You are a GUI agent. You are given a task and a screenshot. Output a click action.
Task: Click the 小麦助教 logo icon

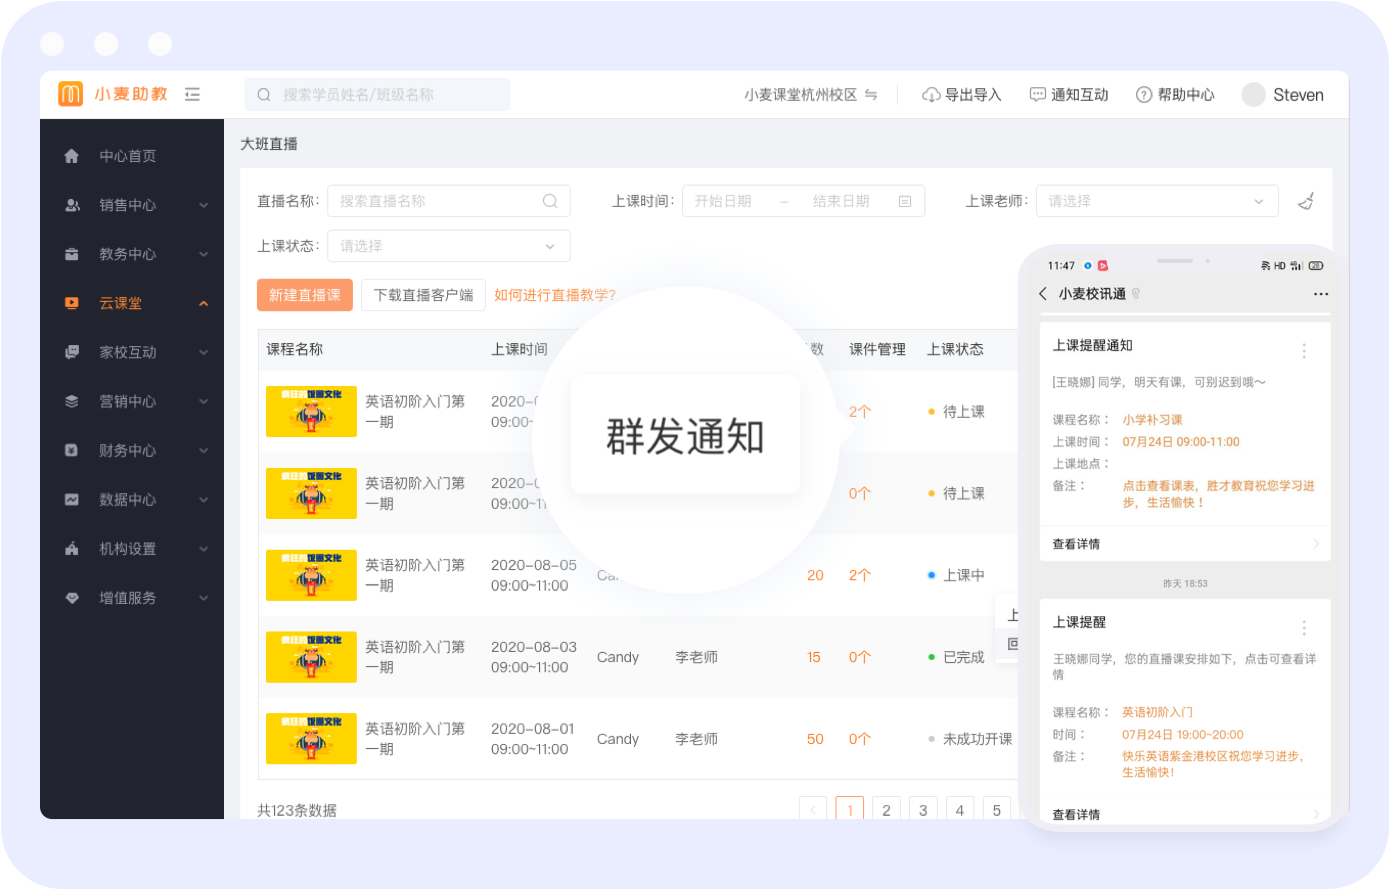[x=70, y=94]
